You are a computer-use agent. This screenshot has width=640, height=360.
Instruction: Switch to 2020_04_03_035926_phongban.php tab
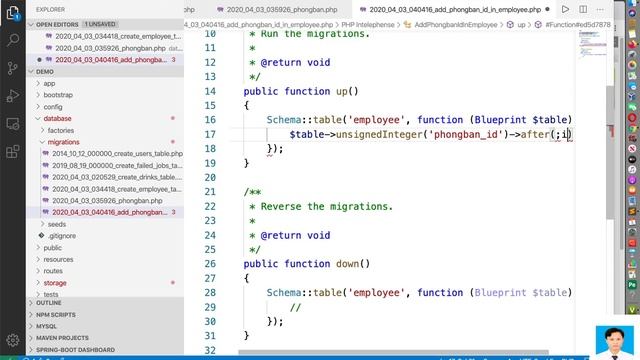(x=282, y=9)
